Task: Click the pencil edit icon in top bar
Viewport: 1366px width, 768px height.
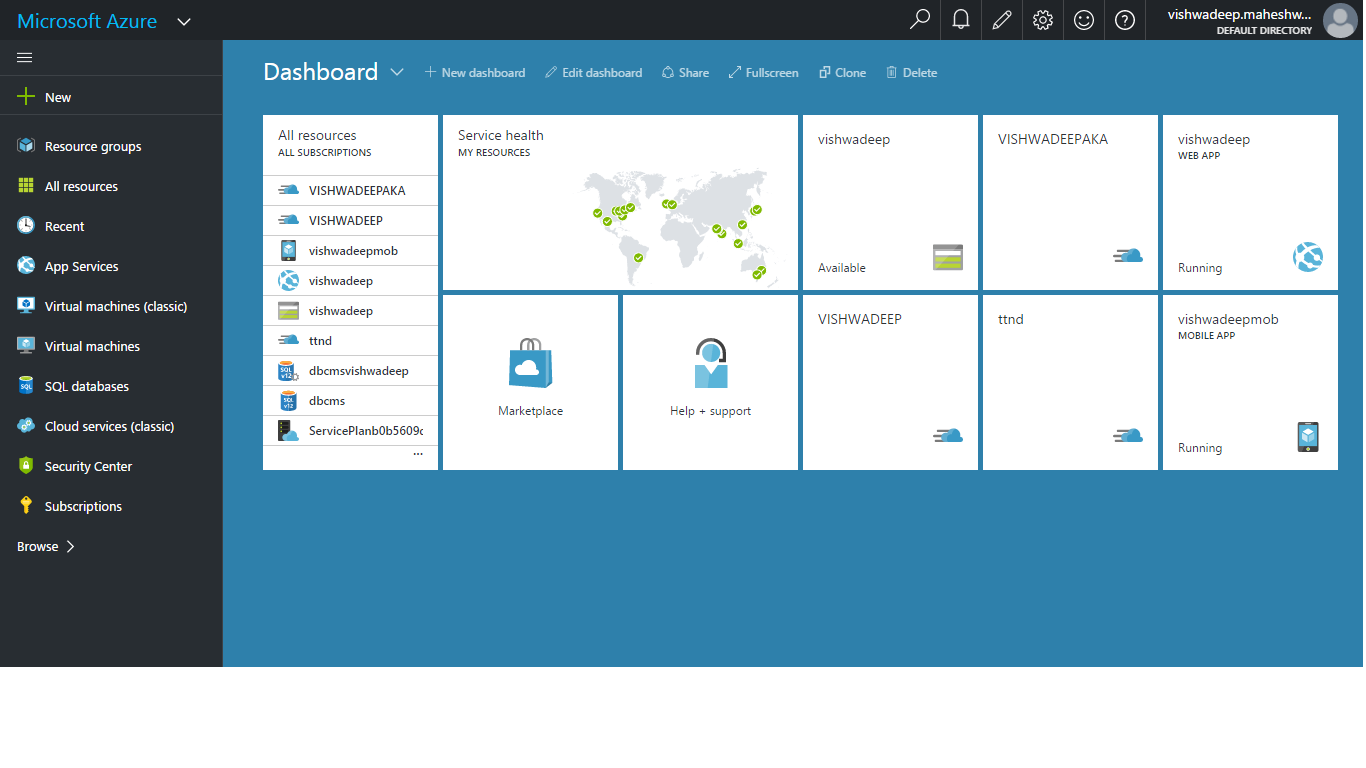Action: pyautogui.click(x=1002, y=20)
